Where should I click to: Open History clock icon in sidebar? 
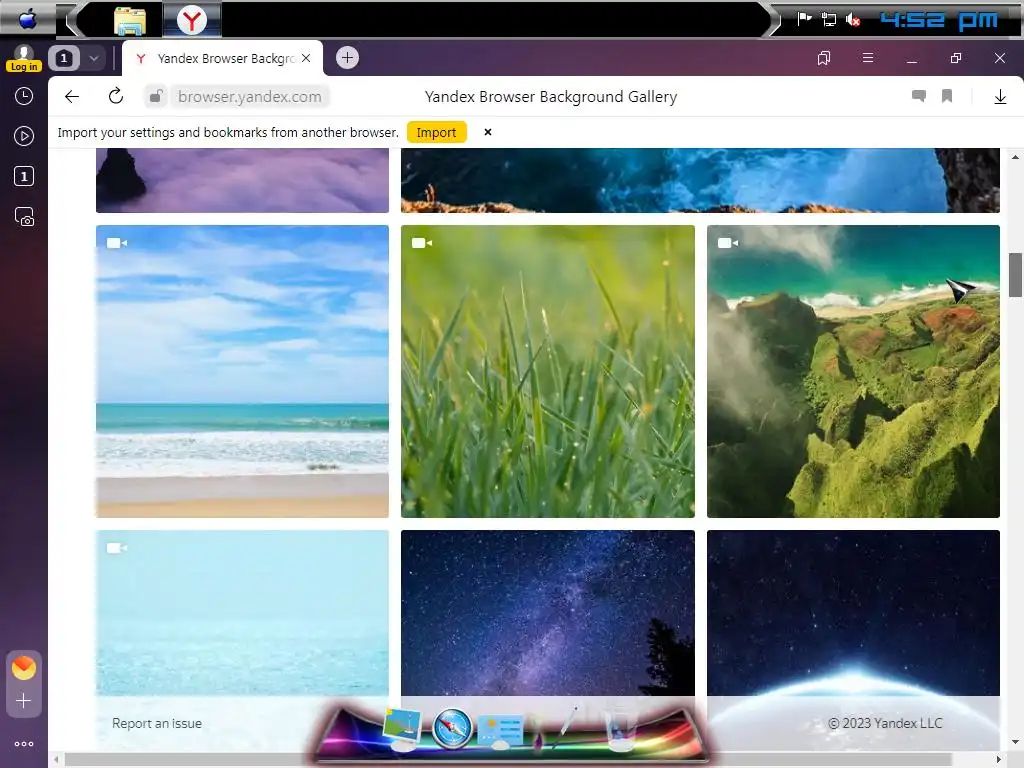point(24,97)
